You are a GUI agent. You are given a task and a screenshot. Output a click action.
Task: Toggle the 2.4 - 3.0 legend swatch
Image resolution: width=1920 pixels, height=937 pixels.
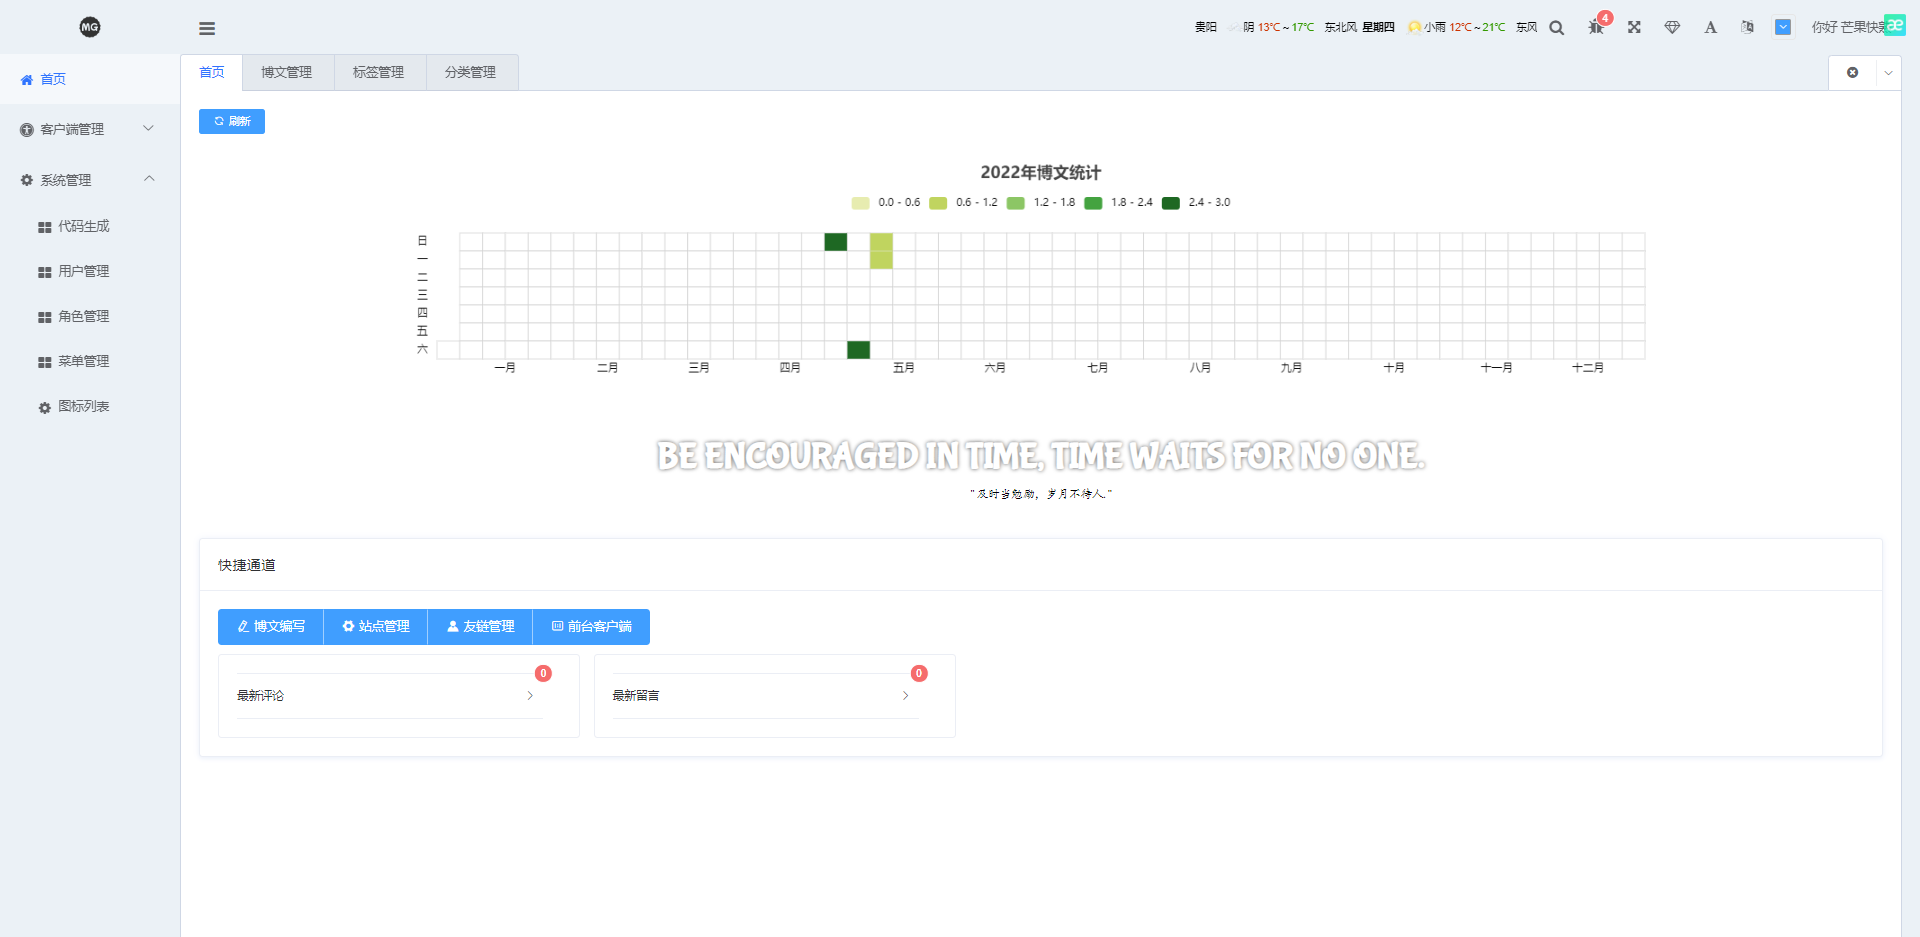point(1171,203)
